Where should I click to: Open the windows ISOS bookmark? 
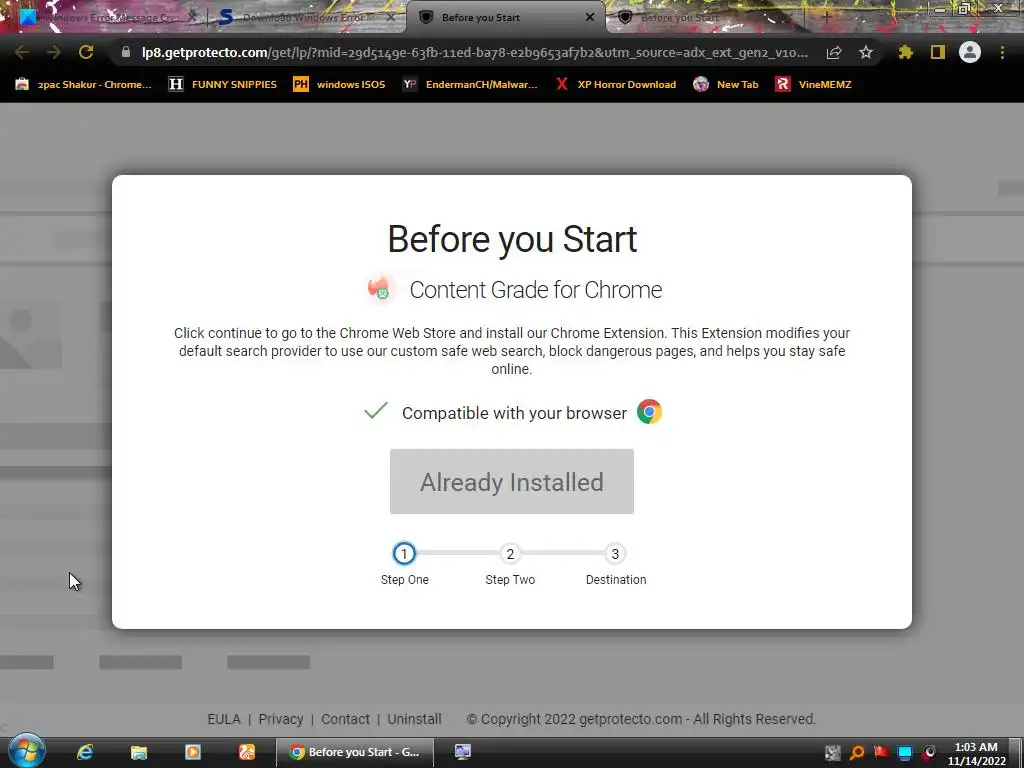(x=339, y=84)
